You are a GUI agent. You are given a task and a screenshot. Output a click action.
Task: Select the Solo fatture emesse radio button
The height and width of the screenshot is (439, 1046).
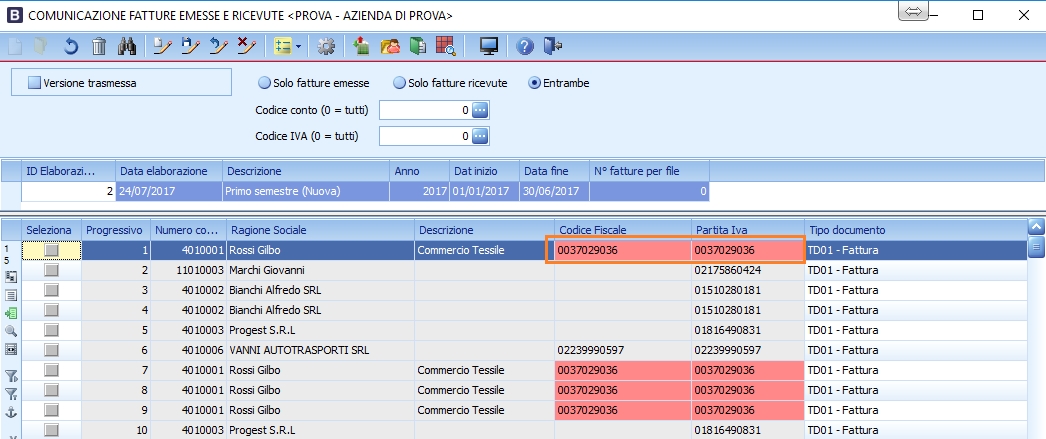(x=264, y=83)
